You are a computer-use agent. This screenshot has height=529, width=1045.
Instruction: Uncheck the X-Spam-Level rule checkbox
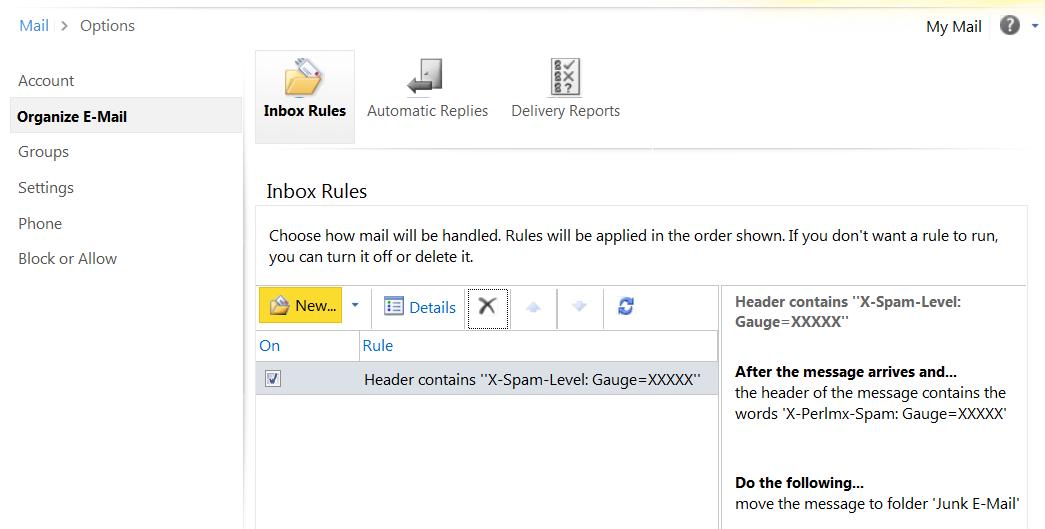click(273, 379)
